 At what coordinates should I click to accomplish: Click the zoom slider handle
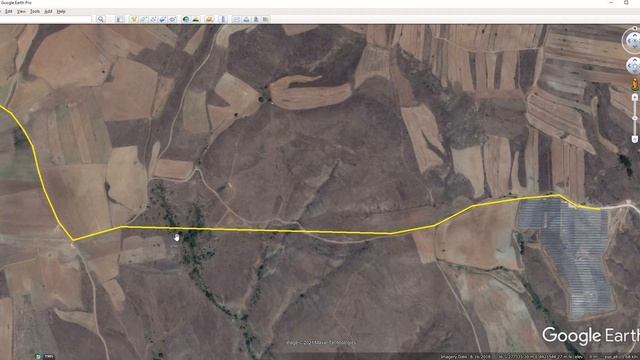click(x=635, y=118)
